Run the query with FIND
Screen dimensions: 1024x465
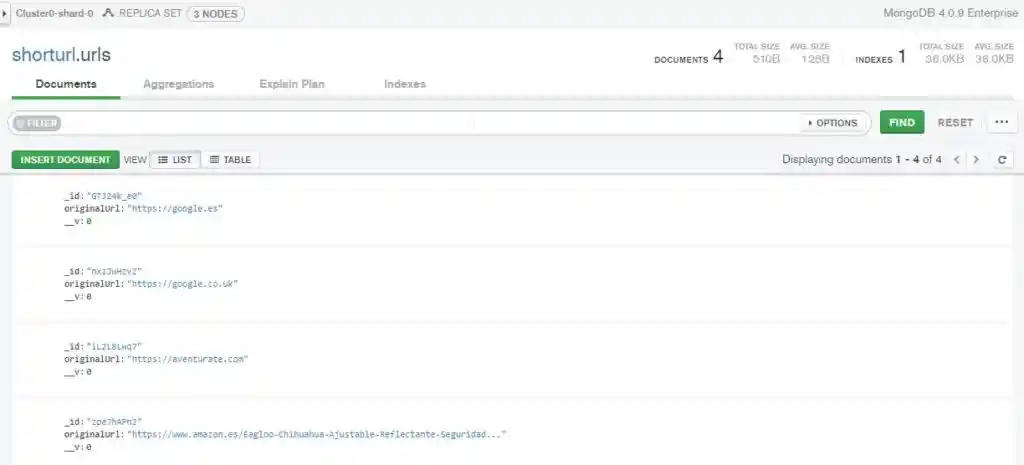pos(902,122)
